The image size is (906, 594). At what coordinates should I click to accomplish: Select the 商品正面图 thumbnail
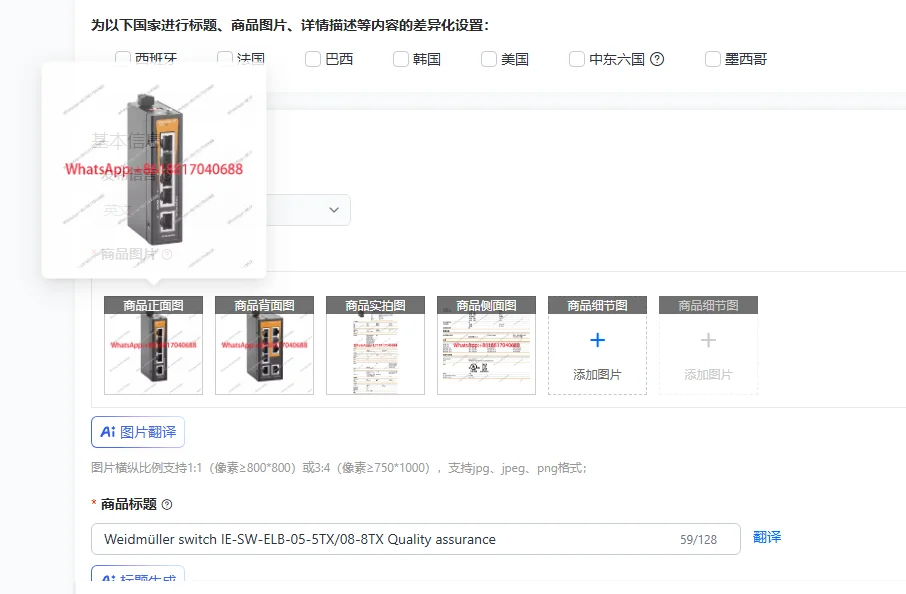(153, 346)
